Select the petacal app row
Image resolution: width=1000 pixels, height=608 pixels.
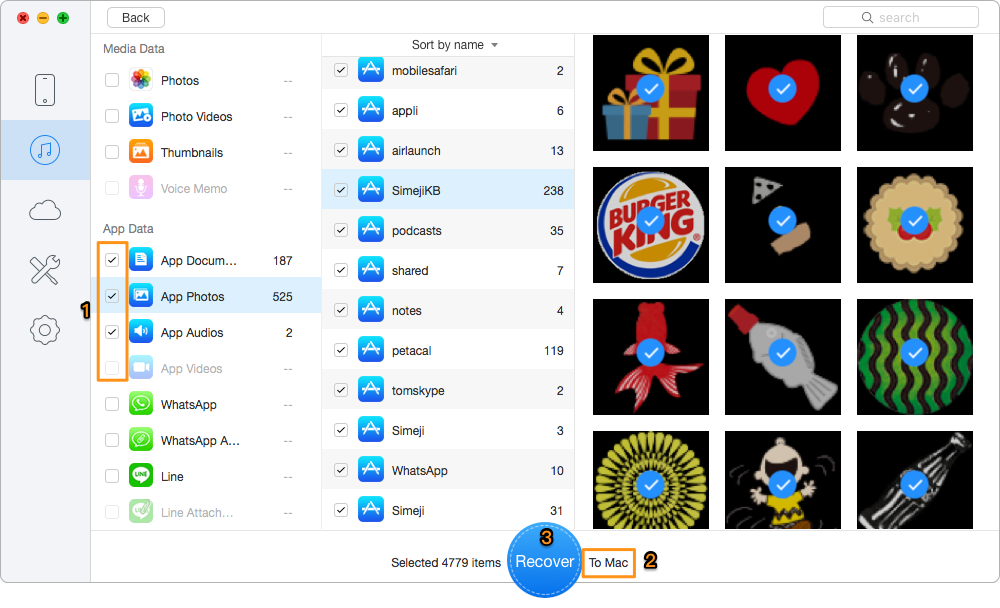tap(448, 350)
